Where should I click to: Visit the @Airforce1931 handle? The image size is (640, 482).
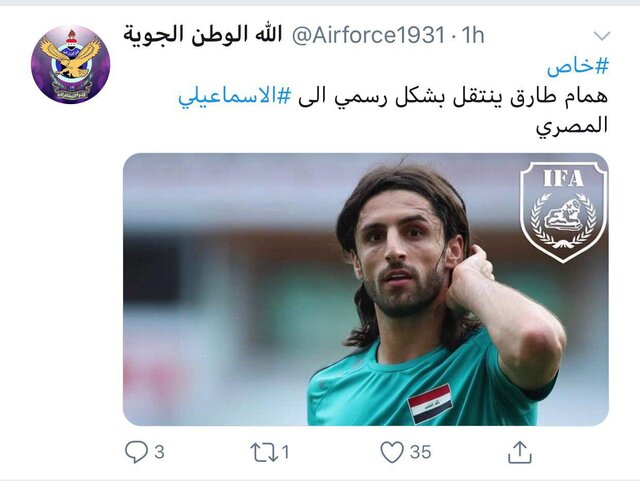coord(368,35)
